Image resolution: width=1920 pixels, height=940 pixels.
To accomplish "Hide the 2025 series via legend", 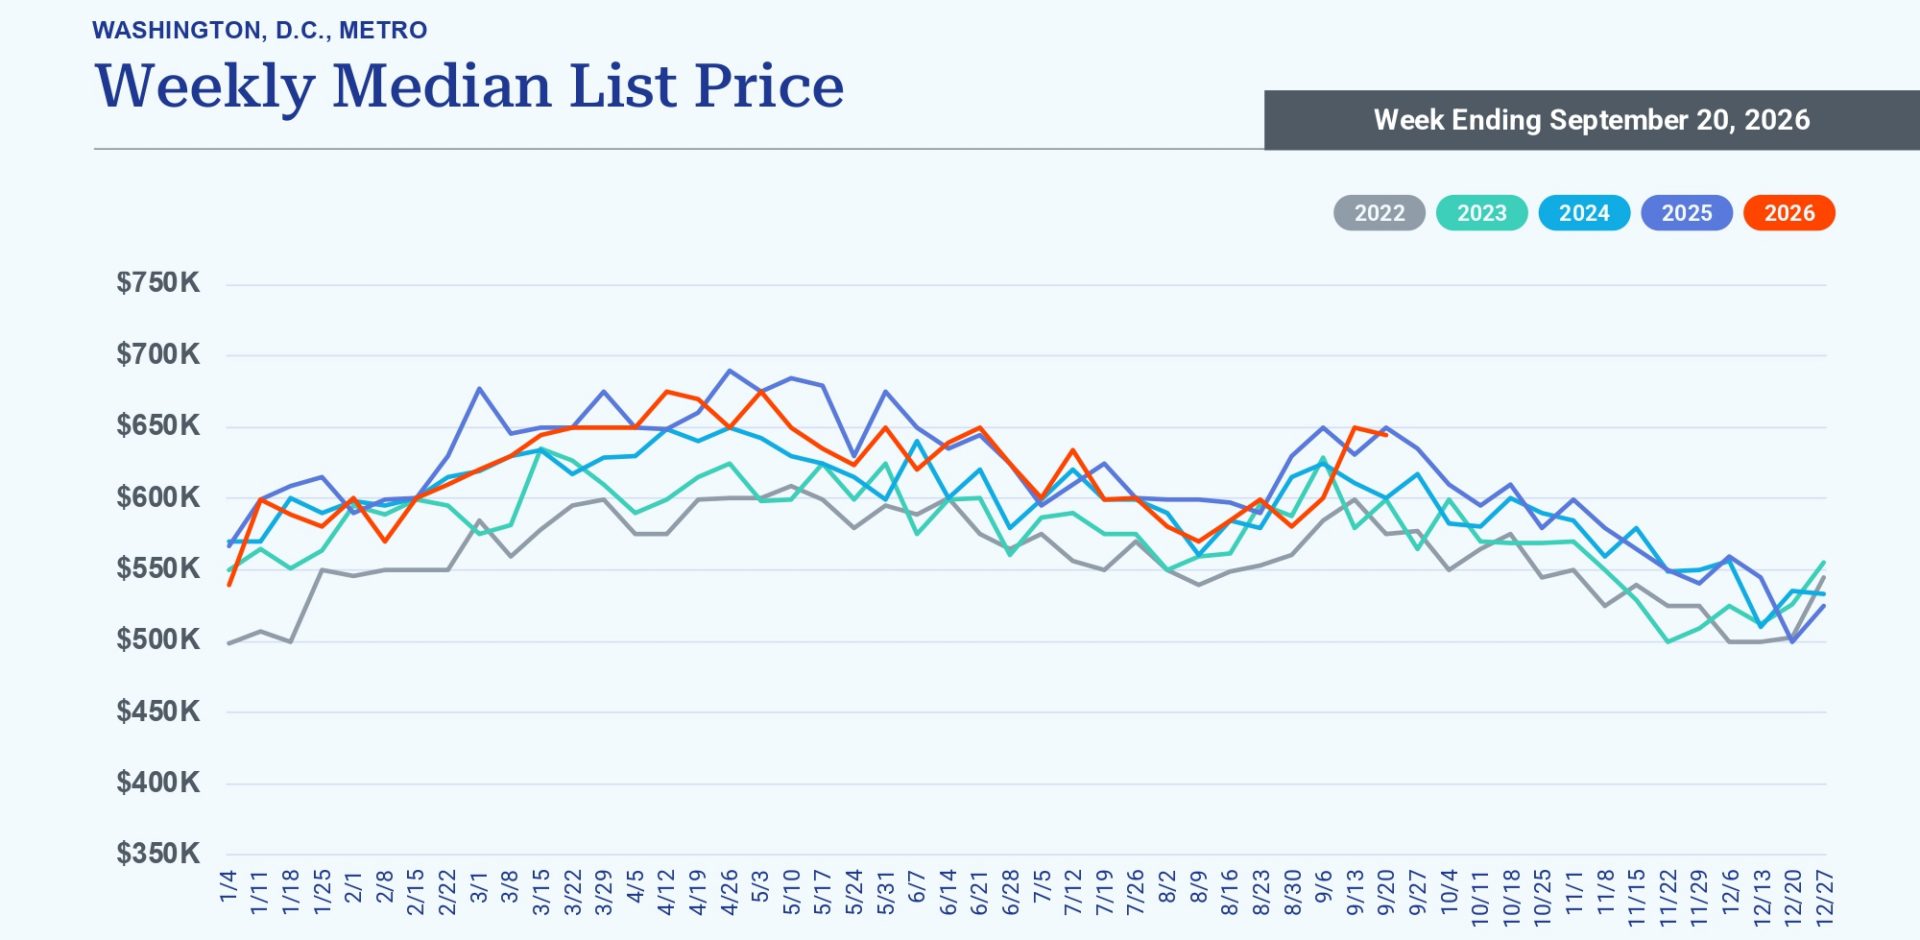I will click(x=1686, y=213).
